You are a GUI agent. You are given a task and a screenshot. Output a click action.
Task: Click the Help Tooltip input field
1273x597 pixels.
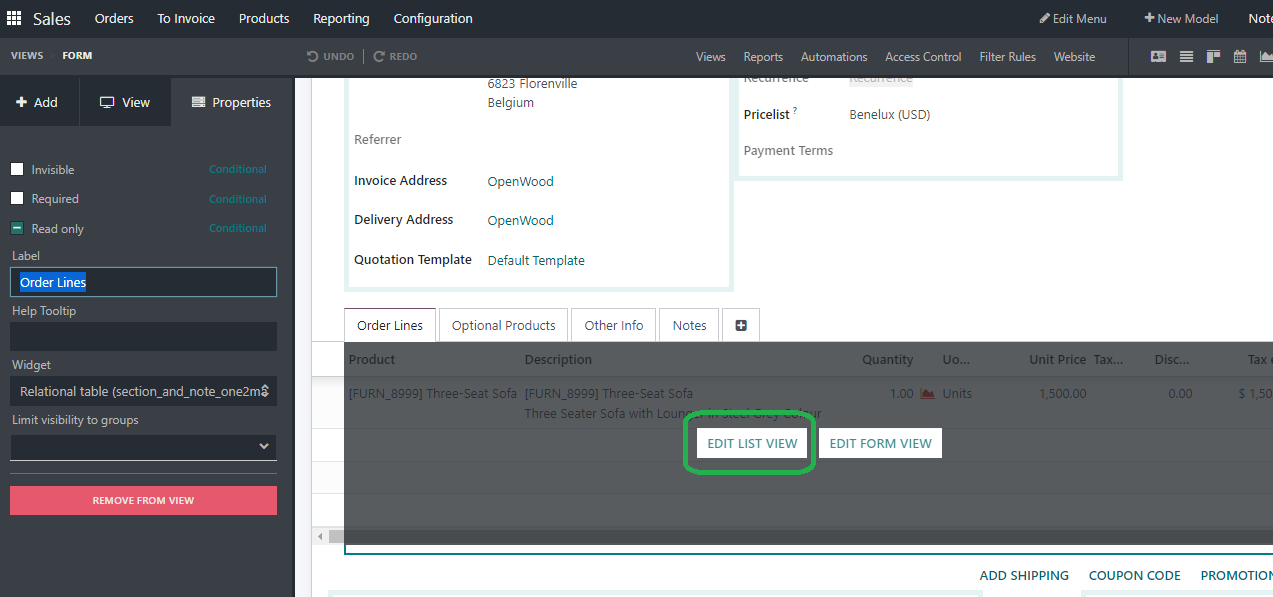point(143,336)
